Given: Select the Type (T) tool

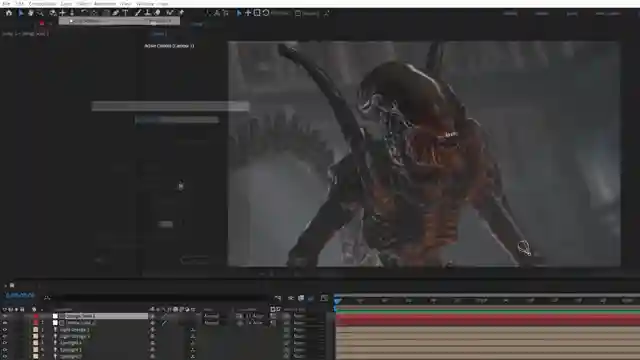Looking at the screenshot, I should pyautogui.click(x=125, y=13).
